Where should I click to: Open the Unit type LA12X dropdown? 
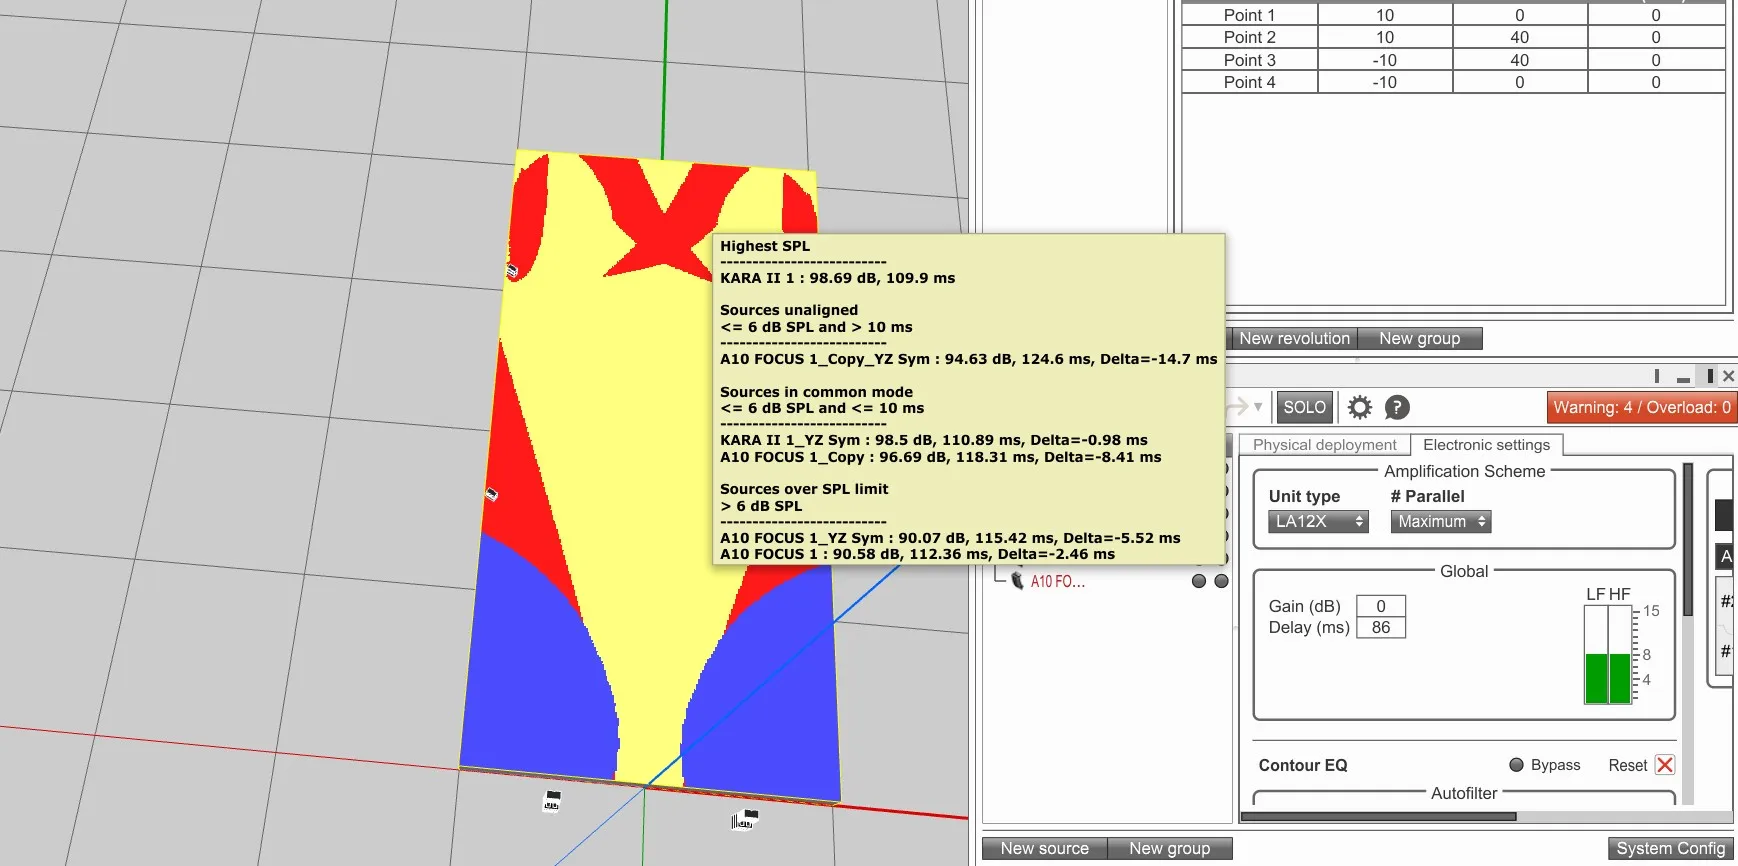pyautogui.click(x=1318, y=521)
